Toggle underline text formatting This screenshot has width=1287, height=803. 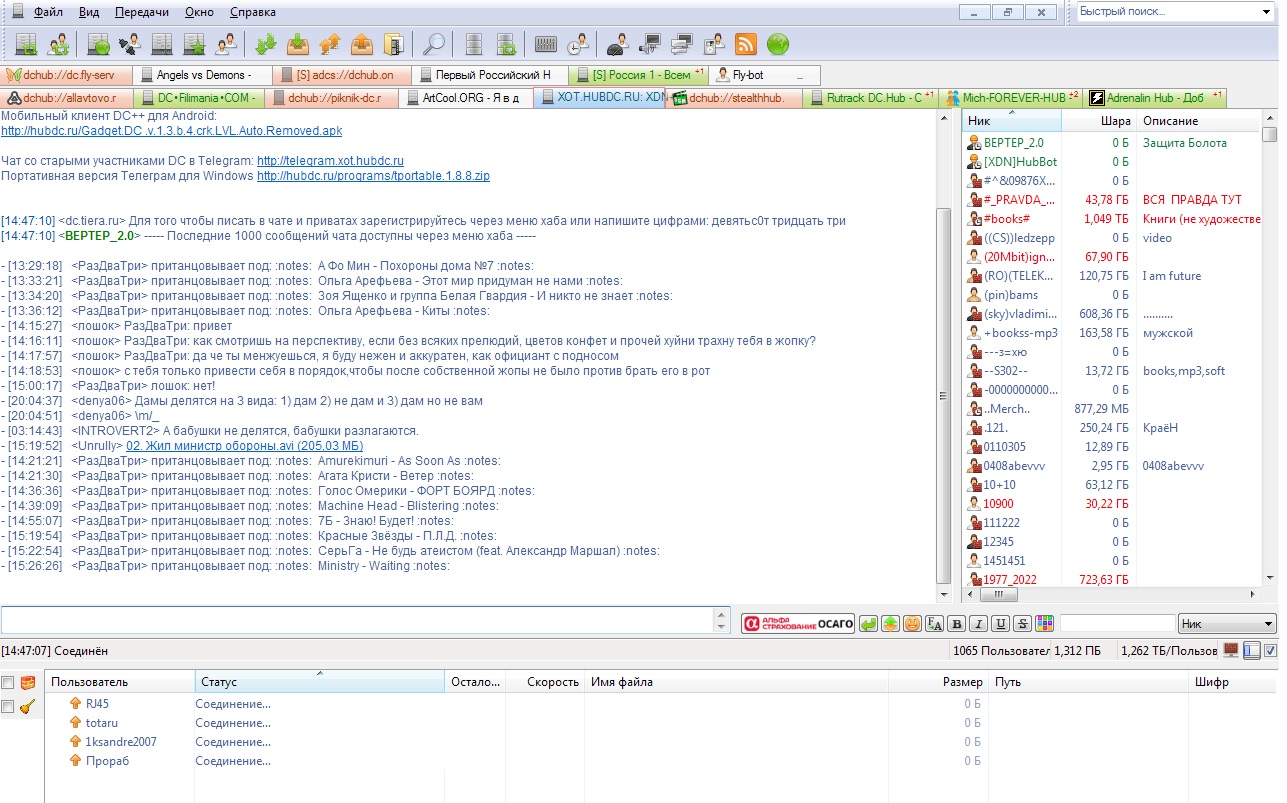pos(1001,624)
